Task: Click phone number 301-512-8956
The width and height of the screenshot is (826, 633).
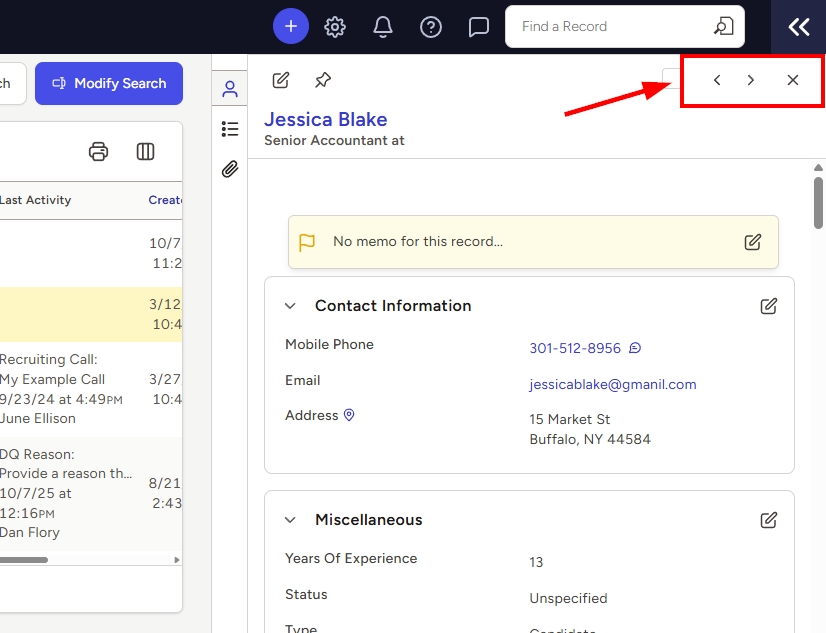Action: pyautogui.click(x=574, y=348)
